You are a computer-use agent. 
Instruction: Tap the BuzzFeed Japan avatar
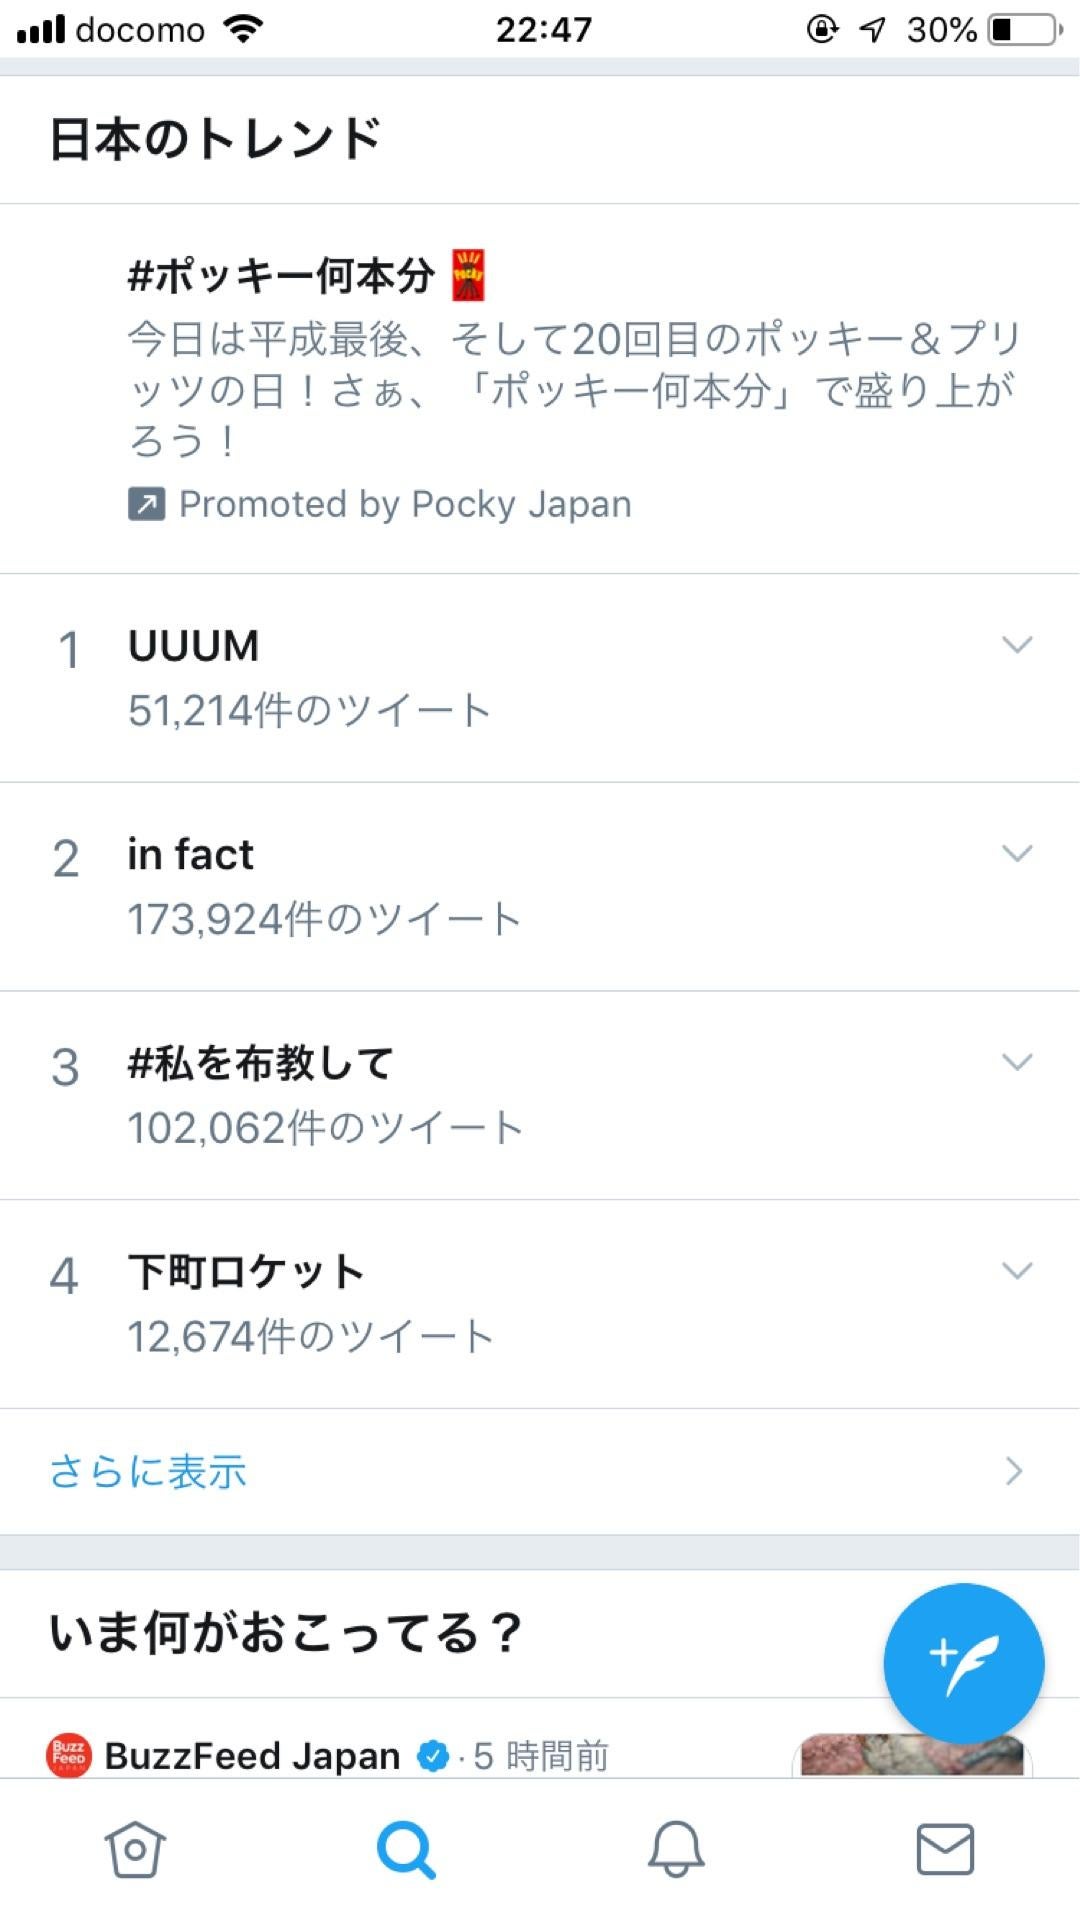69,1755
